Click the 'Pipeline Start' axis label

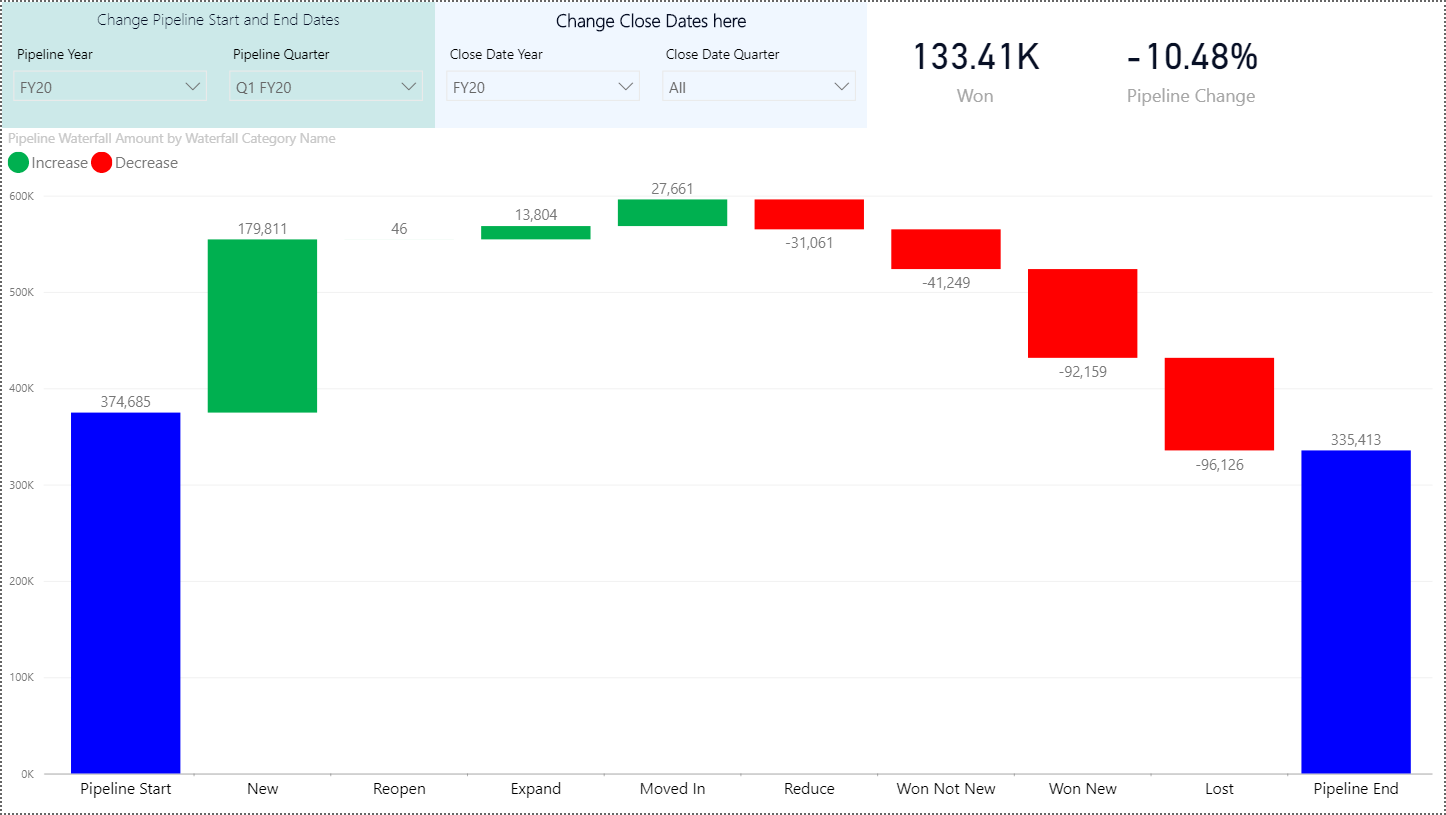(126, 789)
